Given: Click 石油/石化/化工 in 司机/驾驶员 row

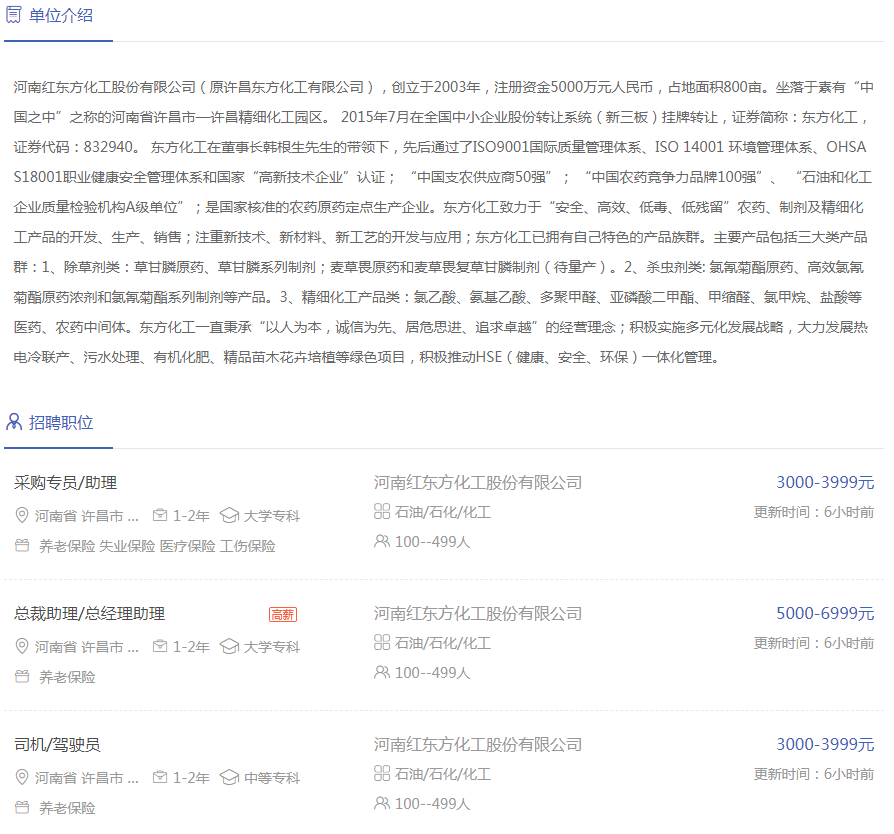Looking at the screenshot, I should (443, 774).
